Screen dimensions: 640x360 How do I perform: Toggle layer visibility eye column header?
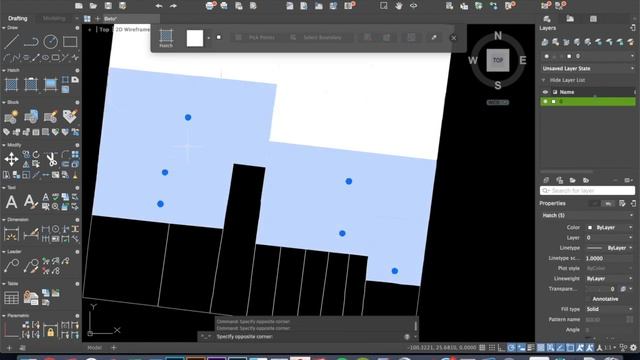pyautogui.click(x=545, y=92)
